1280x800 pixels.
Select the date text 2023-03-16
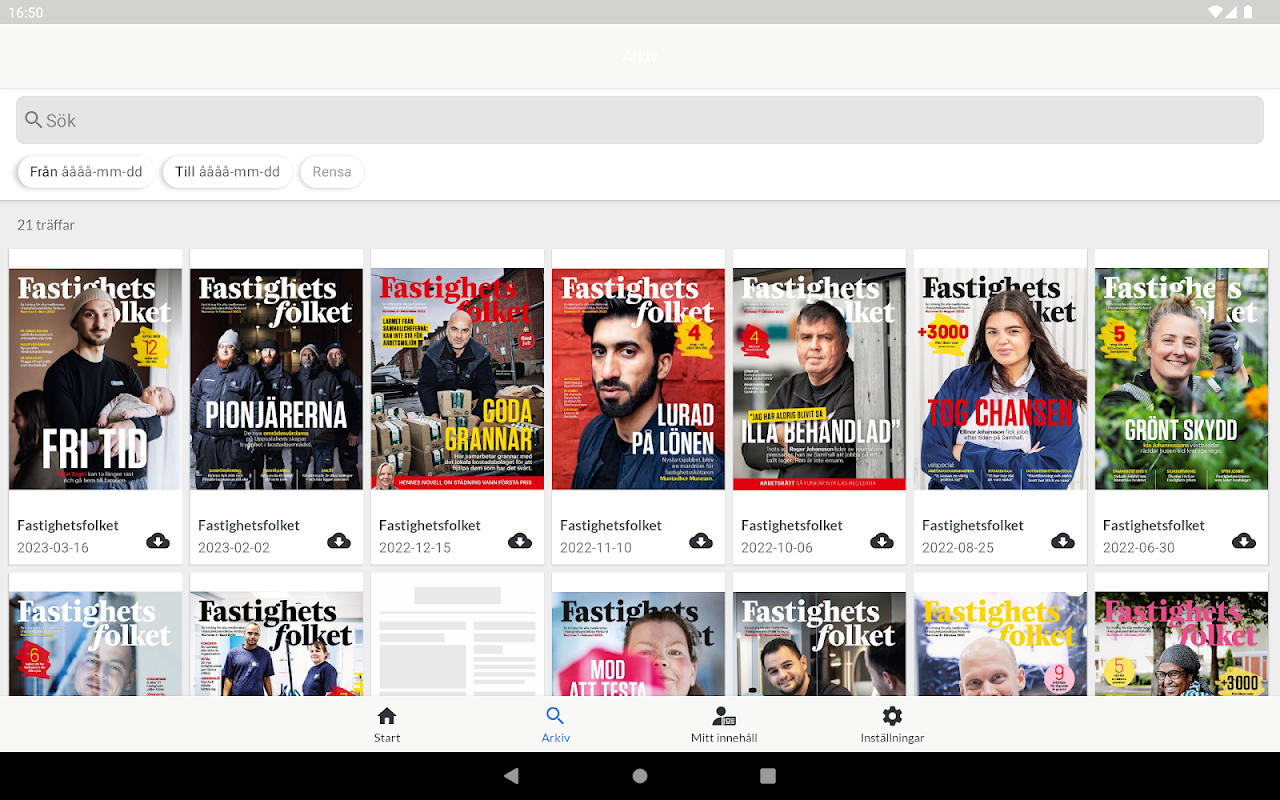point(53,548)
